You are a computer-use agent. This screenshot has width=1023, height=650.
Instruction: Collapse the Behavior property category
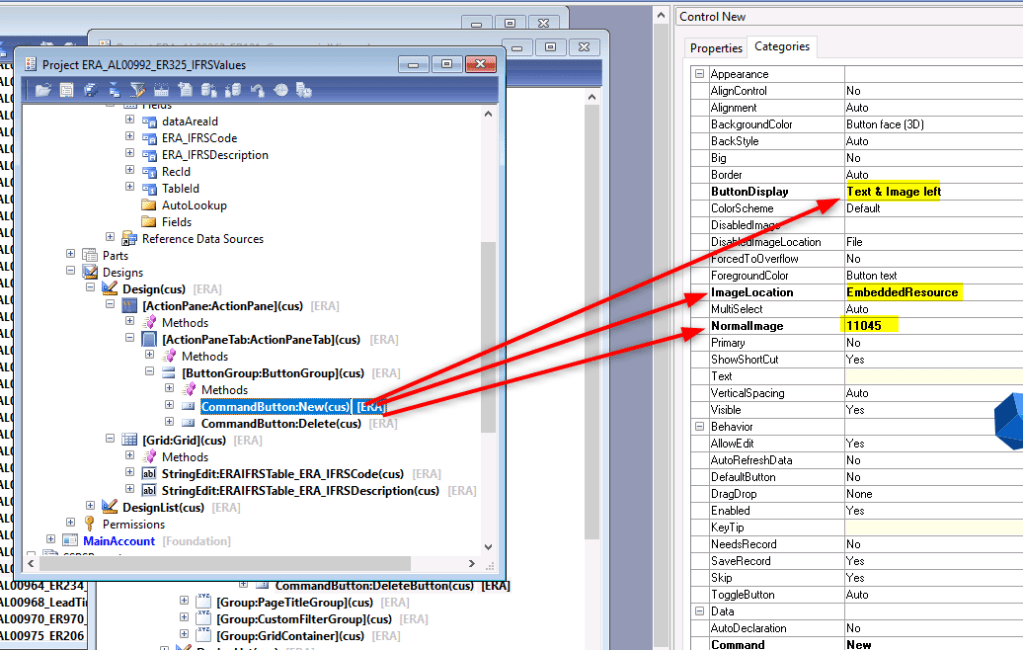(x=699, y=427)
